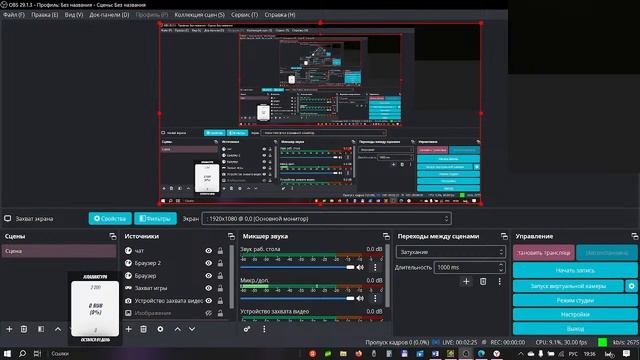Screen dimensions: 640x360
Task: Undock the Управление panel
Action: [x=634, y=236]
